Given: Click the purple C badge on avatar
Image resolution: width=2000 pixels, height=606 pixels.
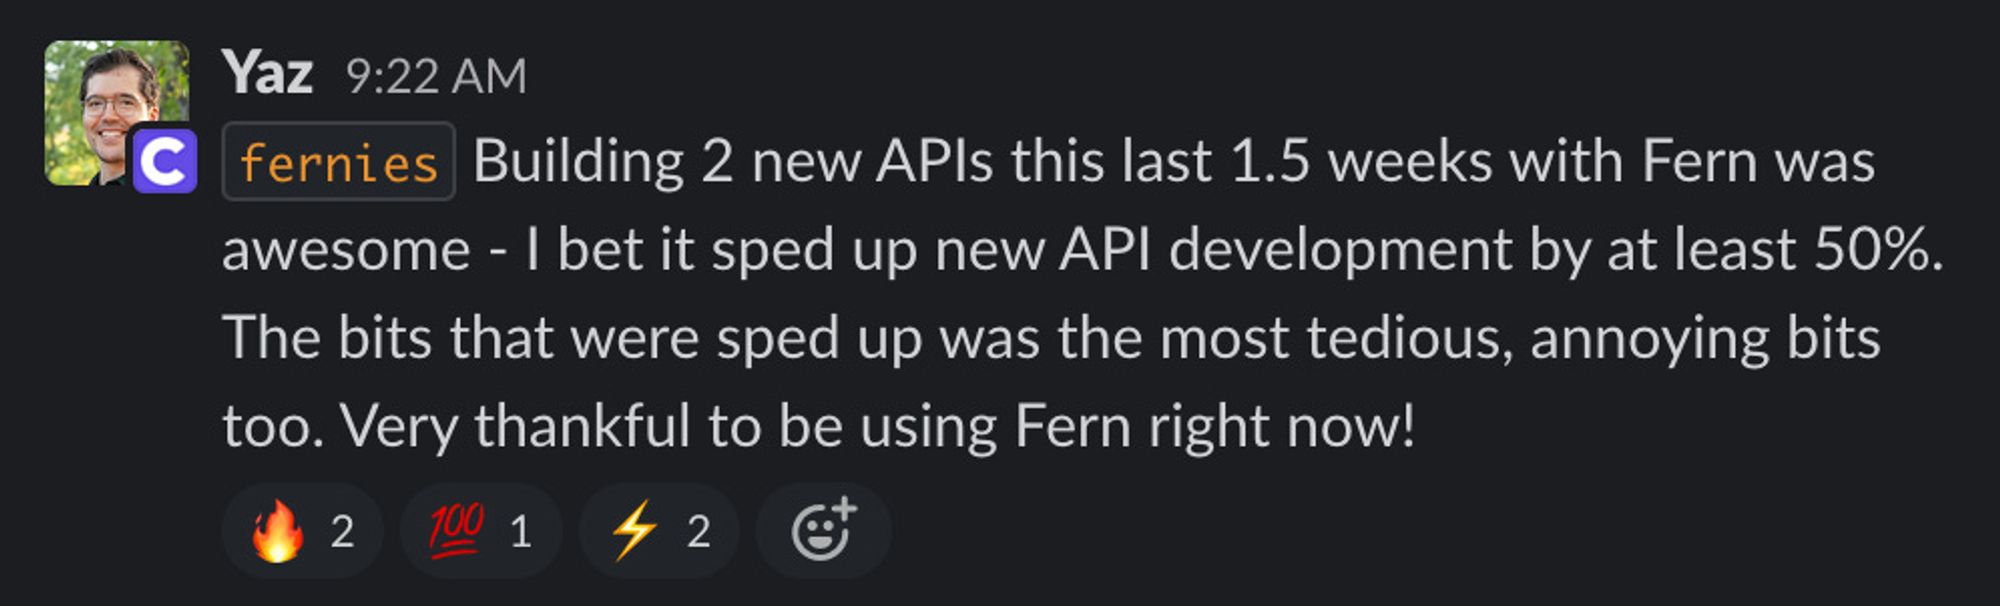Looking at the screenshot, I should pos(165,160).
